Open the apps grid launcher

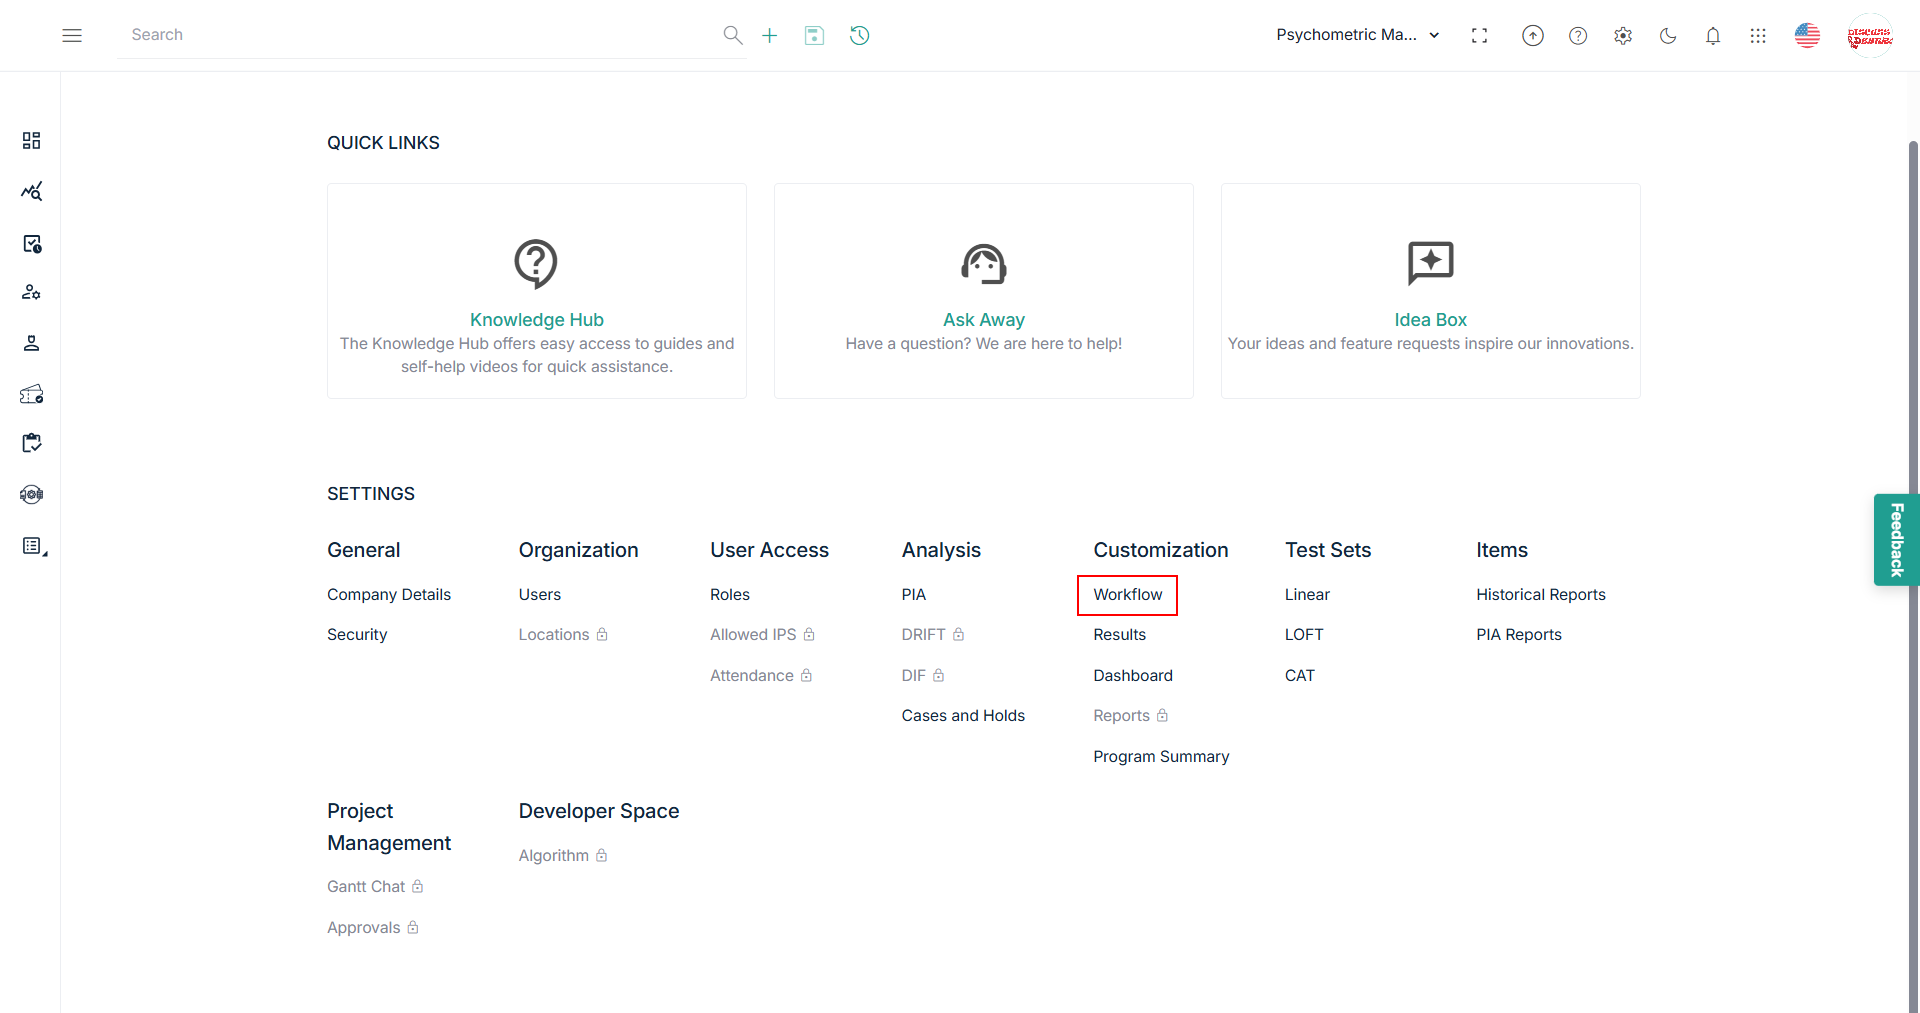tap(1757, 36)
